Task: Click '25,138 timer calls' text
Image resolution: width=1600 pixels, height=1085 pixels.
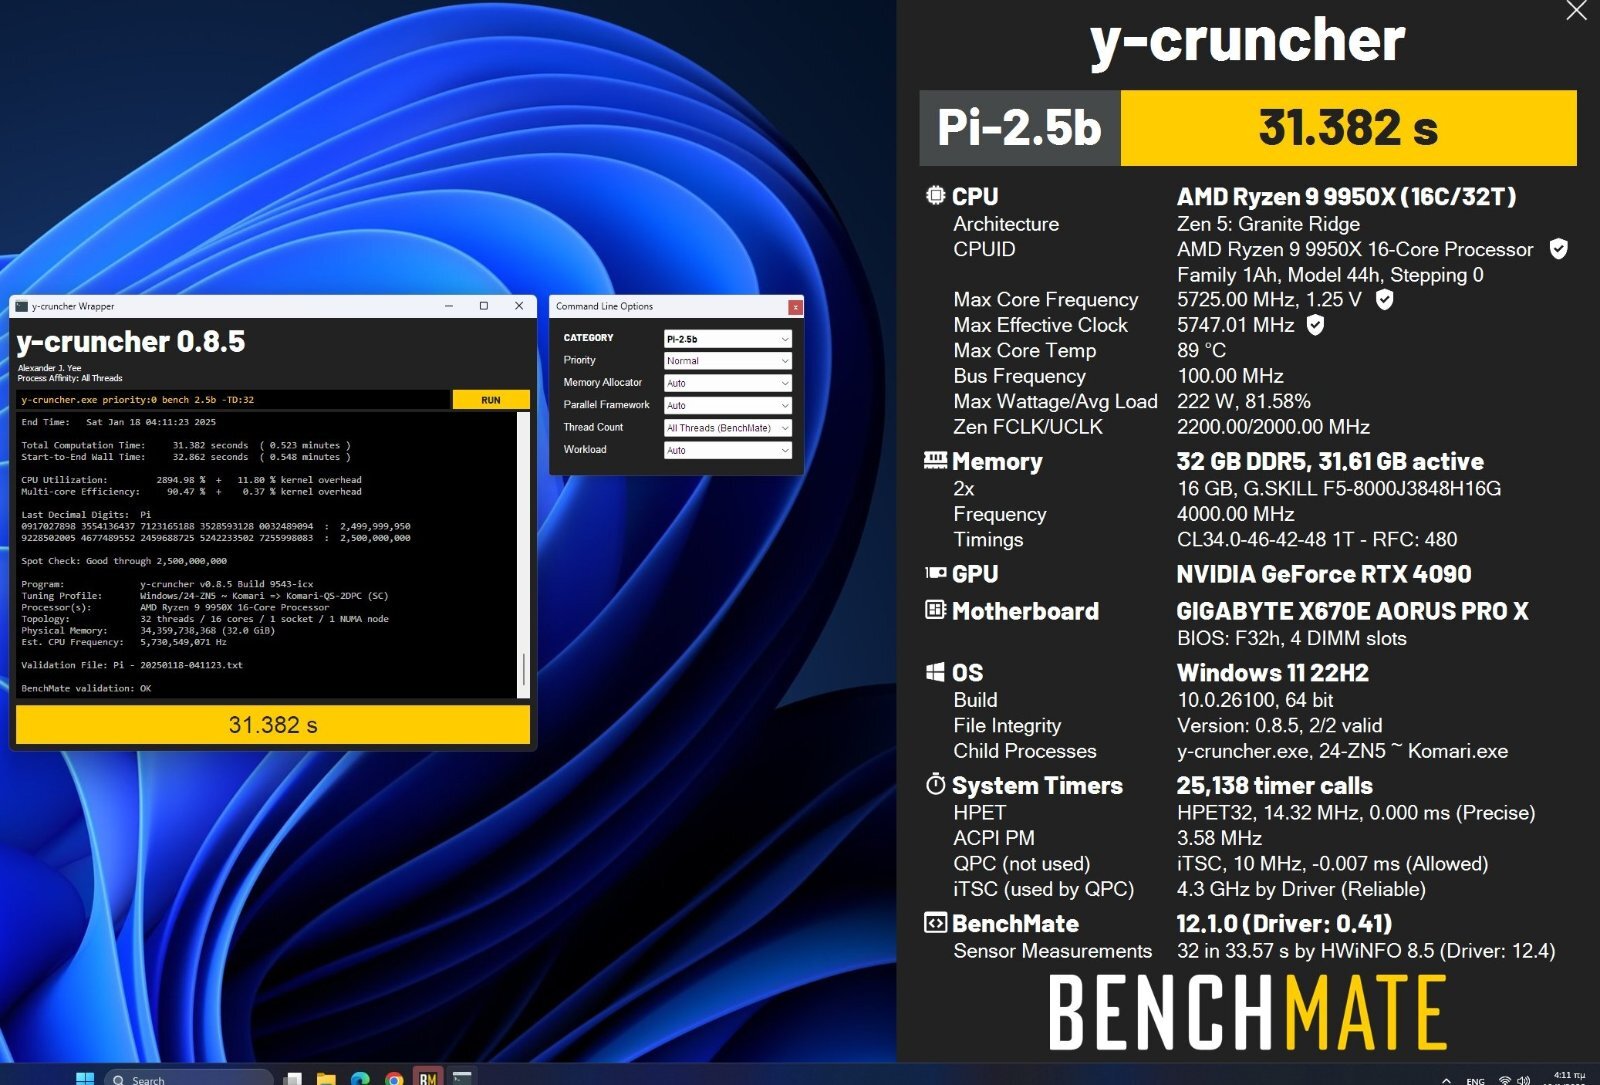Action: pyautogui.click(x=1274, y=786)
